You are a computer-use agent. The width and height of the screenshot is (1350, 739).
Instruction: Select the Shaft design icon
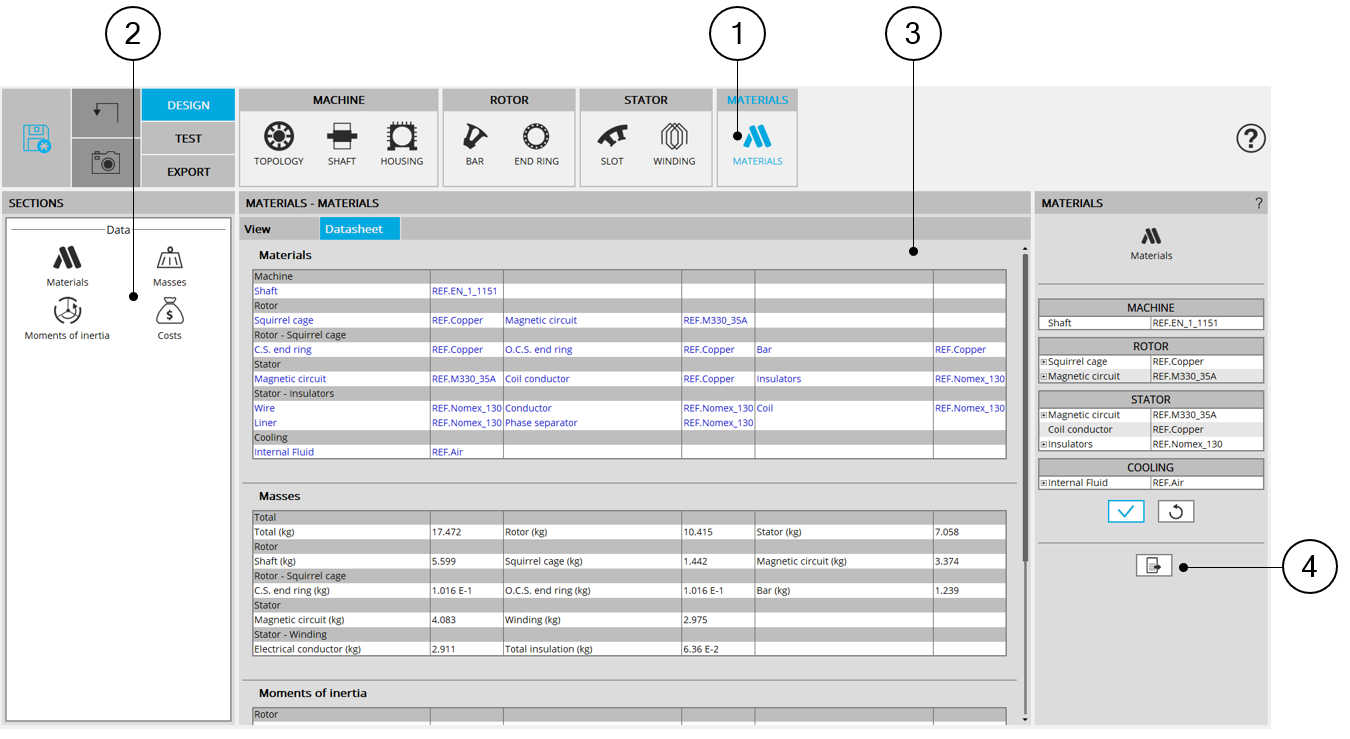click(341, 138)
